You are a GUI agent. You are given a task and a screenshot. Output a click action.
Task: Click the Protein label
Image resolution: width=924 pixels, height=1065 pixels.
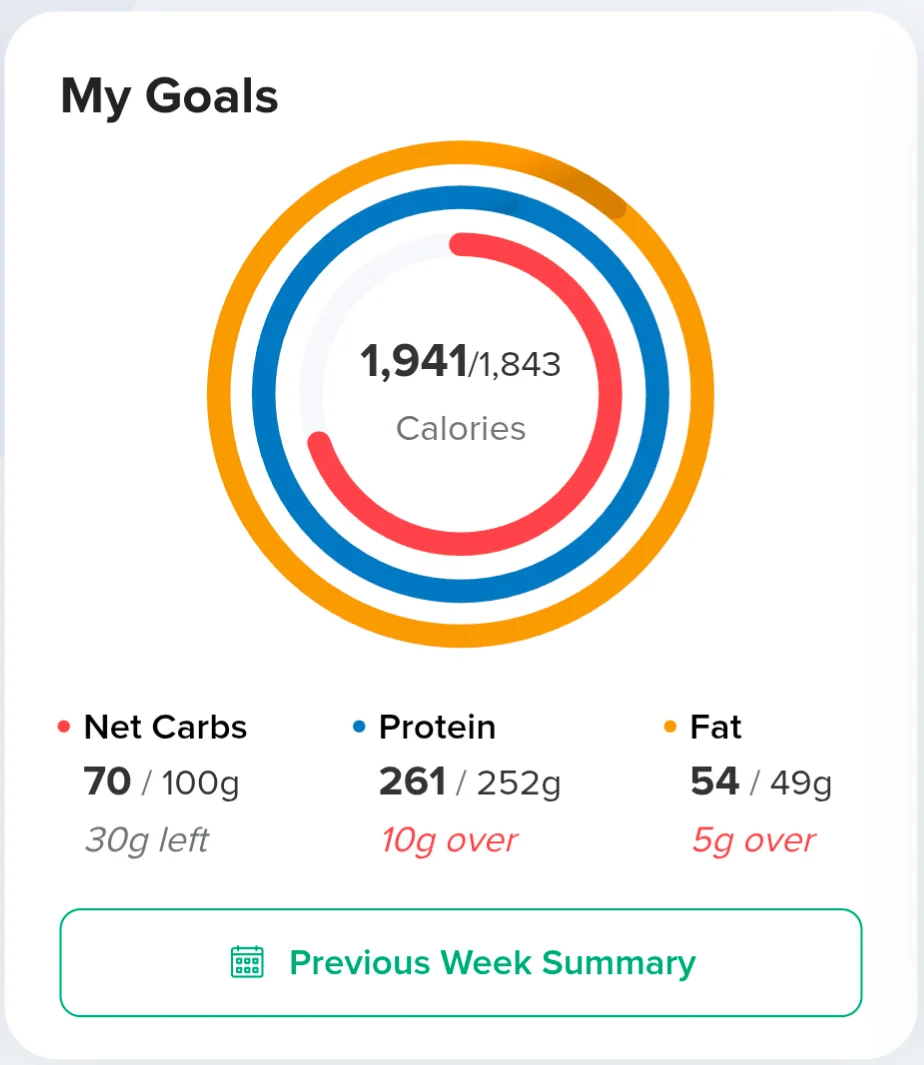pos(437,727)
